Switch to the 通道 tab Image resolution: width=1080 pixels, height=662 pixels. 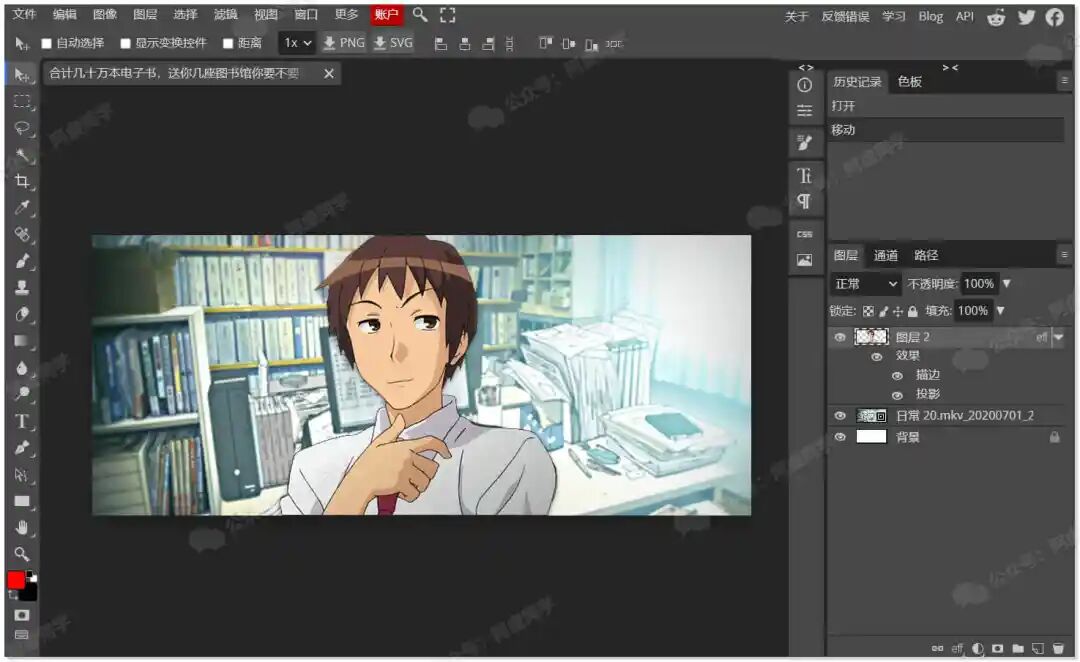[886, 256]
